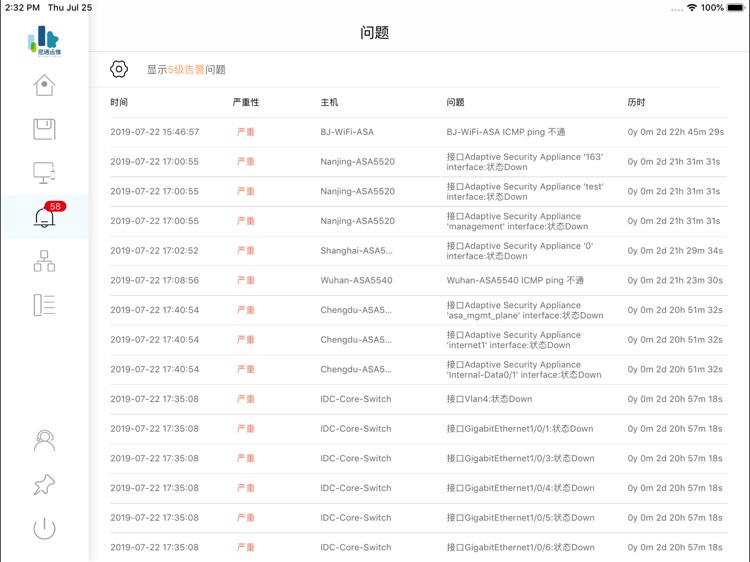
Task: Select the BJ-WiFi-ASA host cell
Action: point(347,132)
